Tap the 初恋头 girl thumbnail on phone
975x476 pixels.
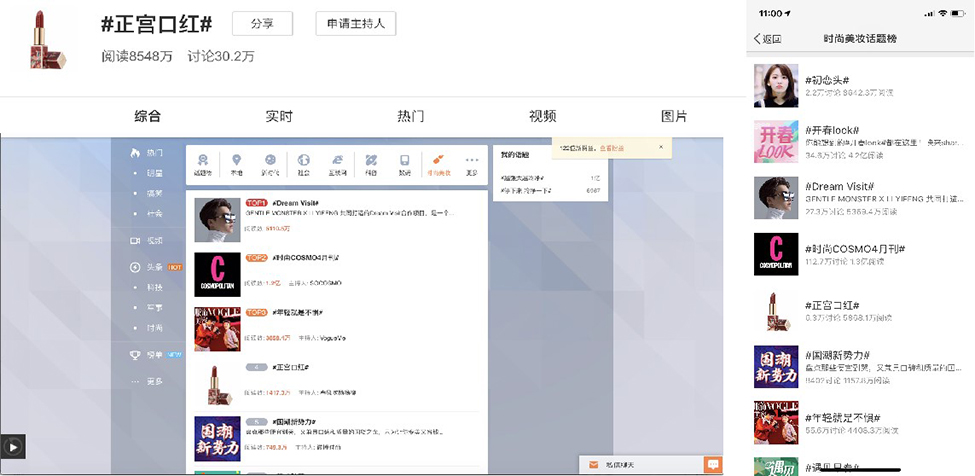(x=776, y=85)
